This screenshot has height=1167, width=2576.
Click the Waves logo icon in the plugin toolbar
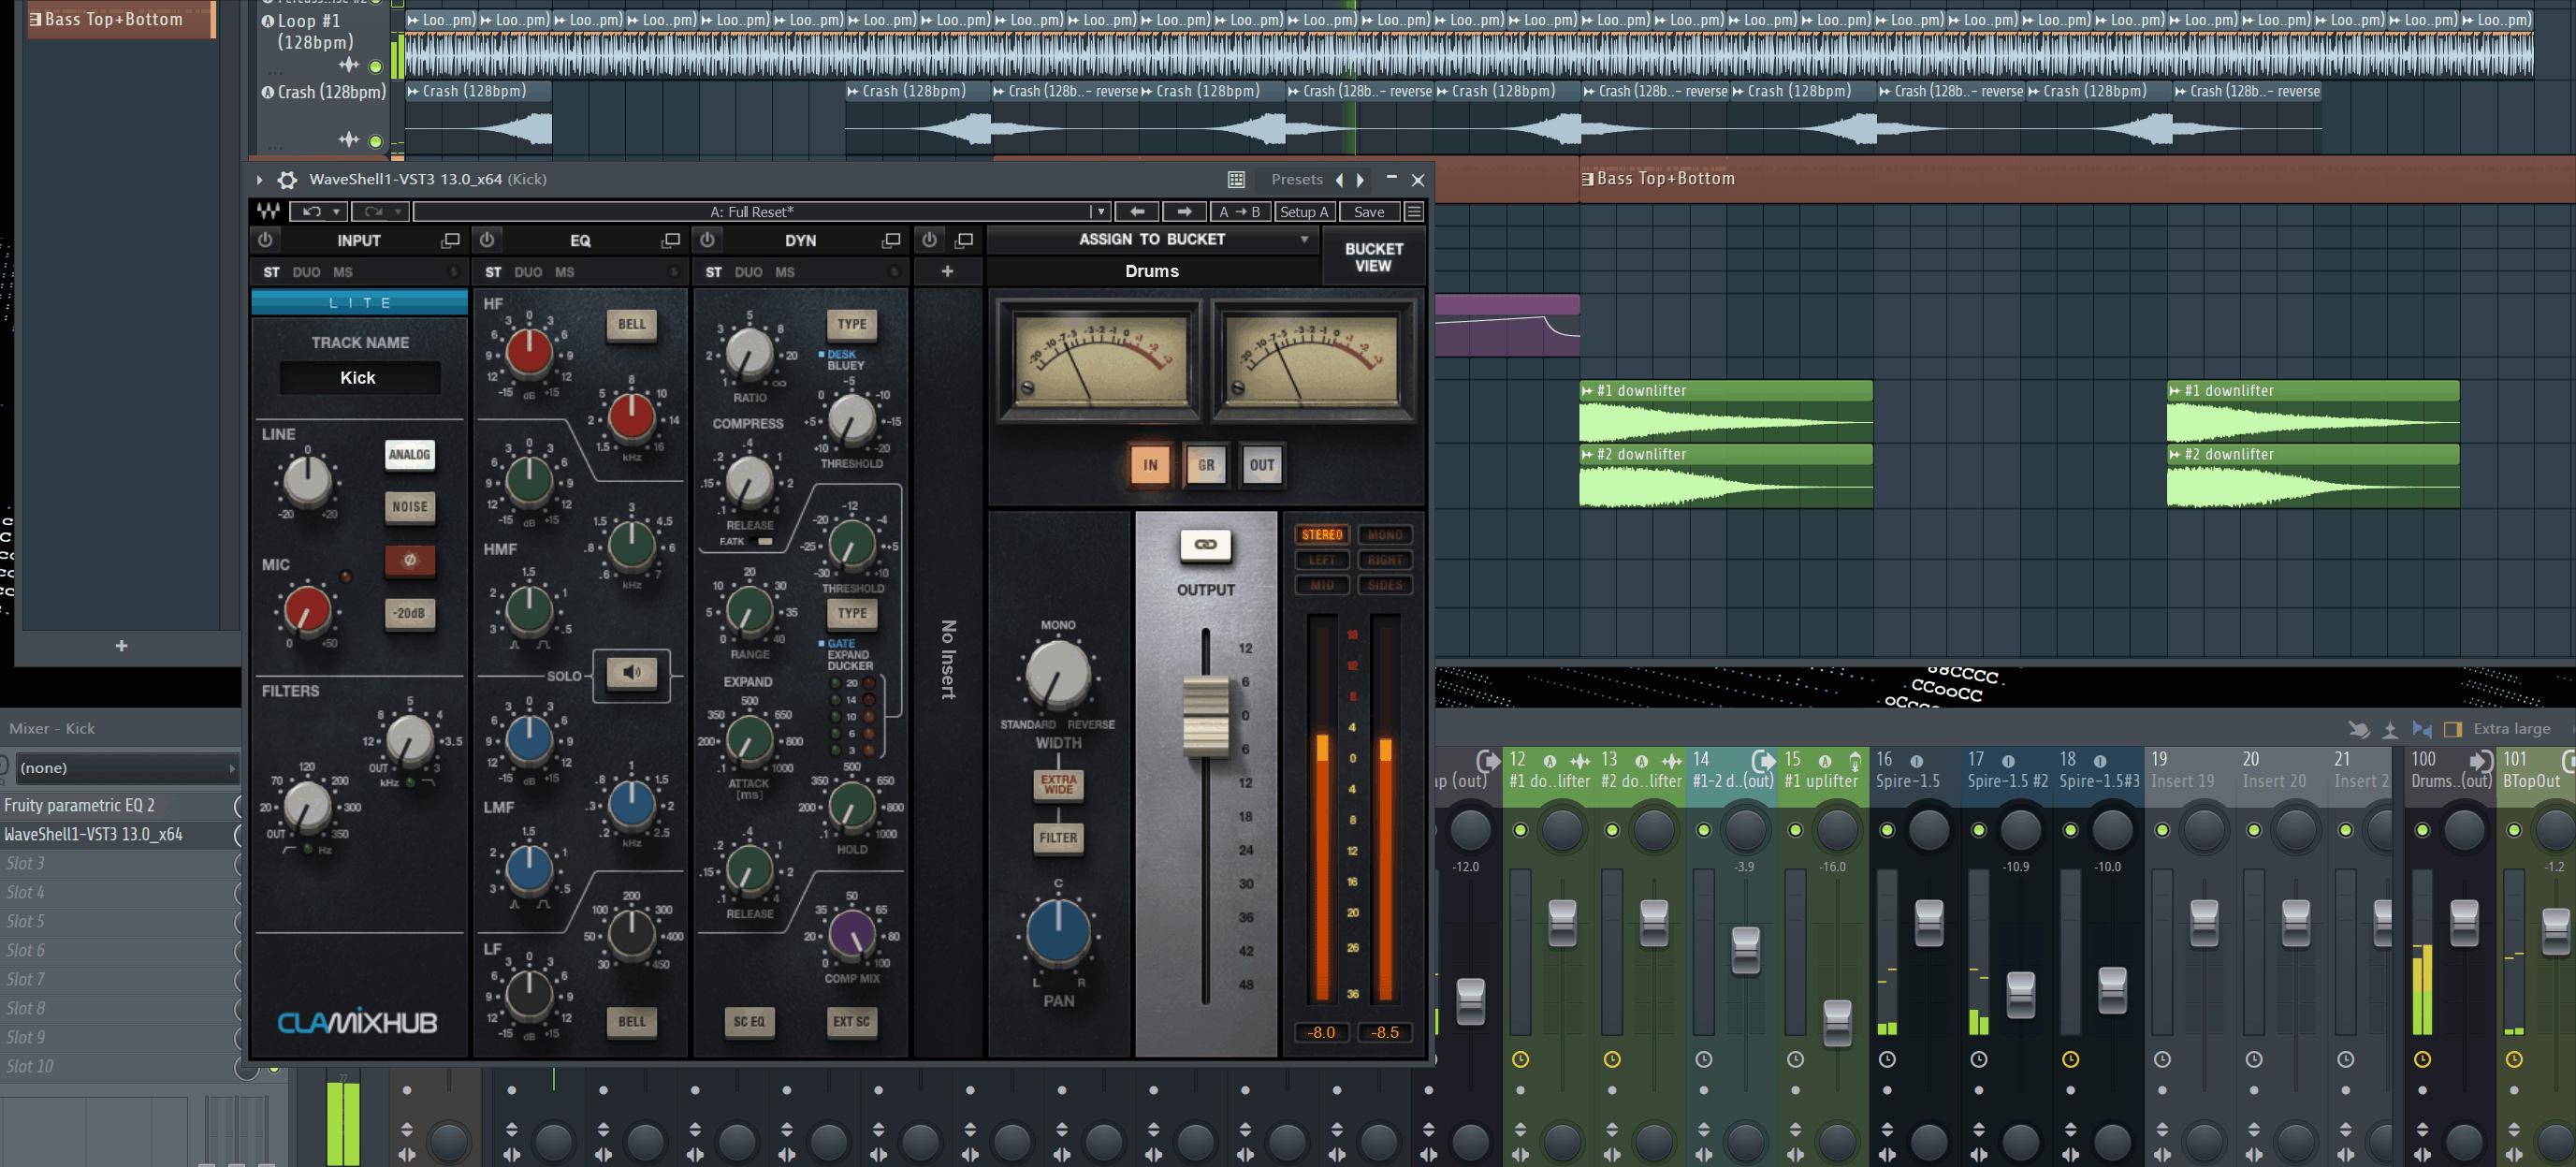coord(268,212)
